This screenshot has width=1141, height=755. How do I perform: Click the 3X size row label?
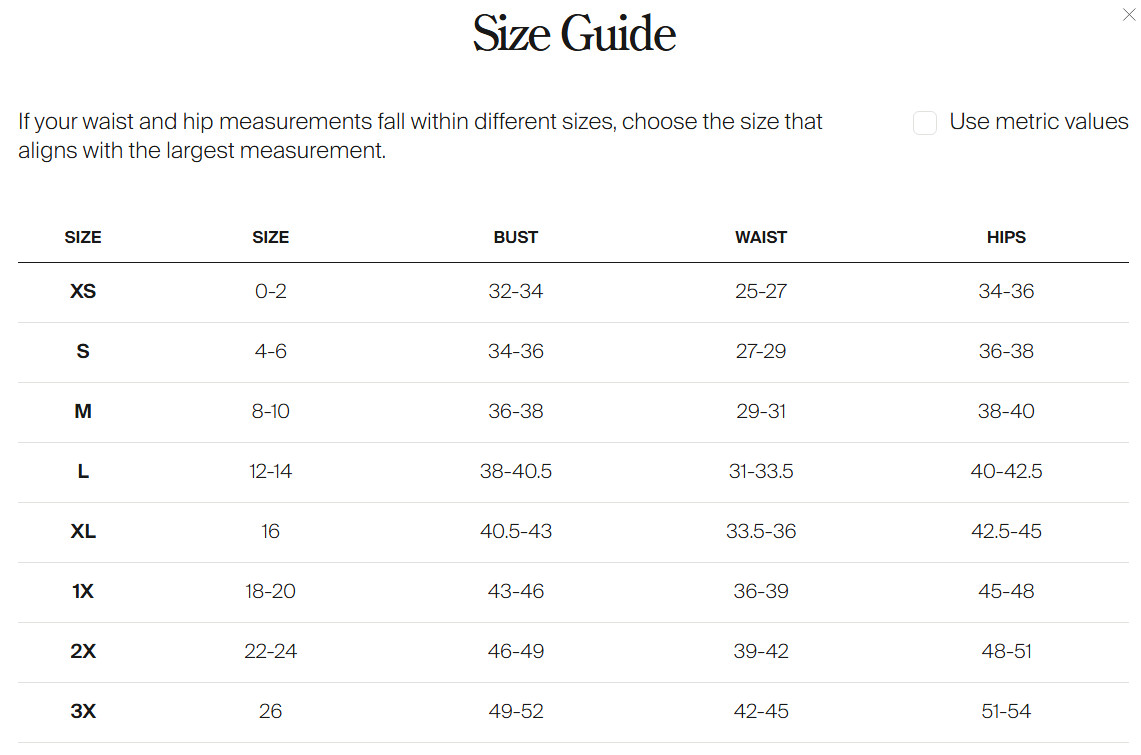click(83, 712)
